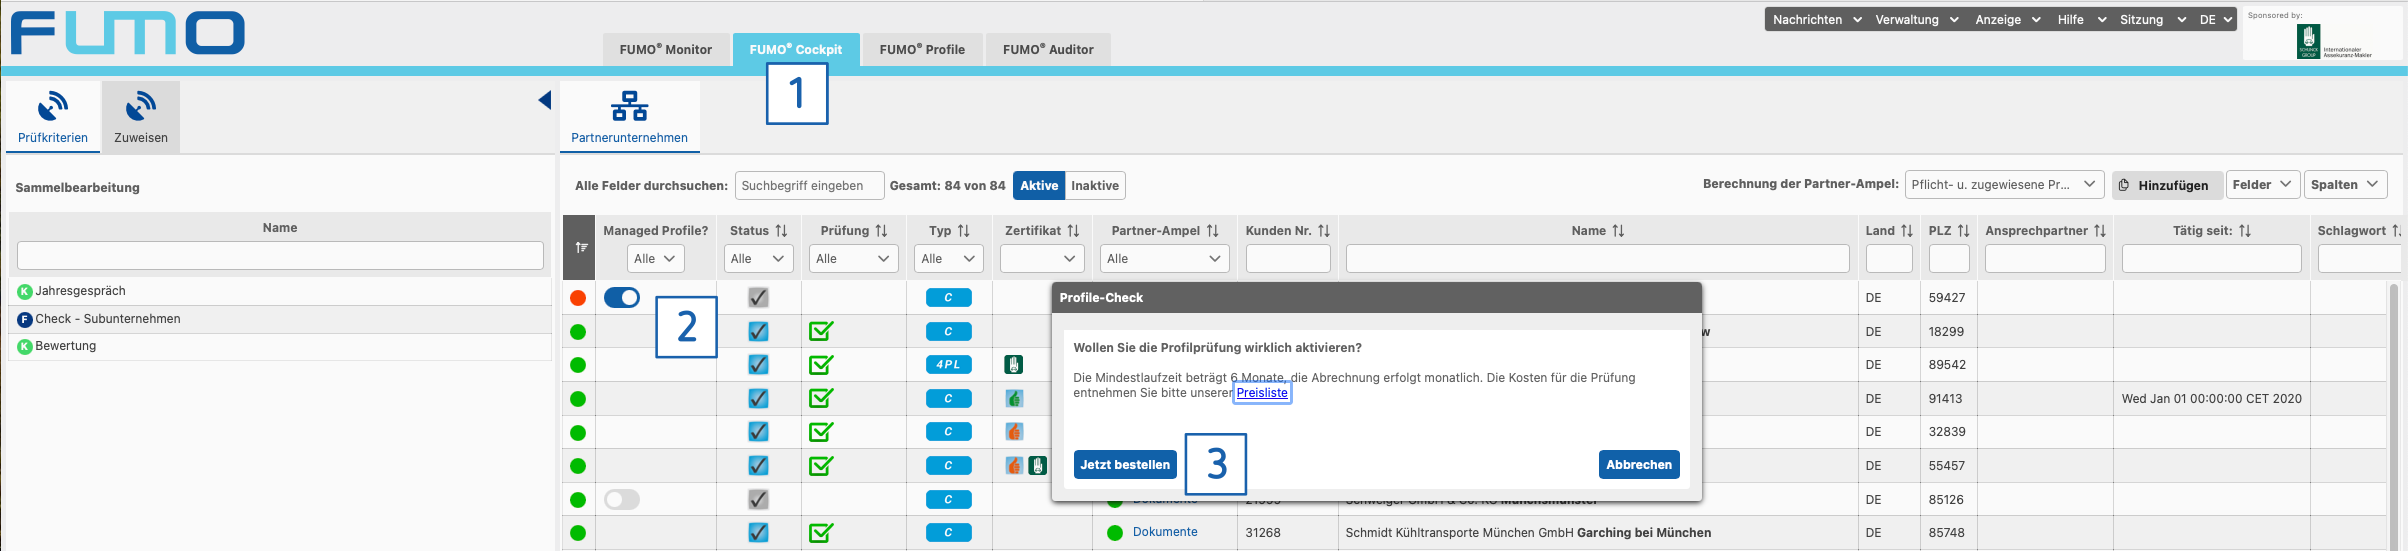This screenshot has width=2408, height=551.
Task: Toggle Status checkbox in row 55457
Action: coord(758,466)
